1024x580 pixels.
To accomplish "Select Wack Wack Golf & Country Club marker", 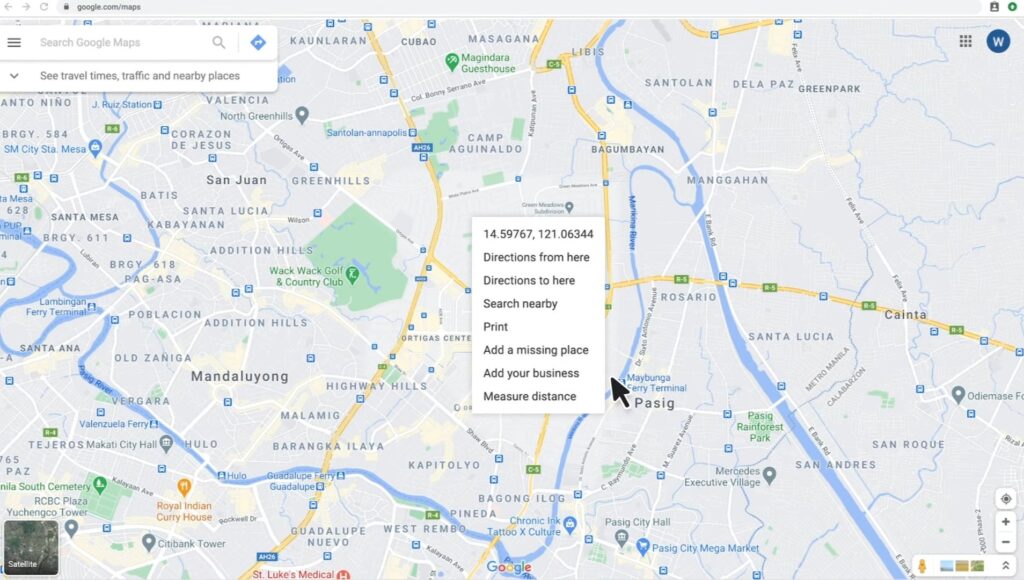I will coord(353,274).
